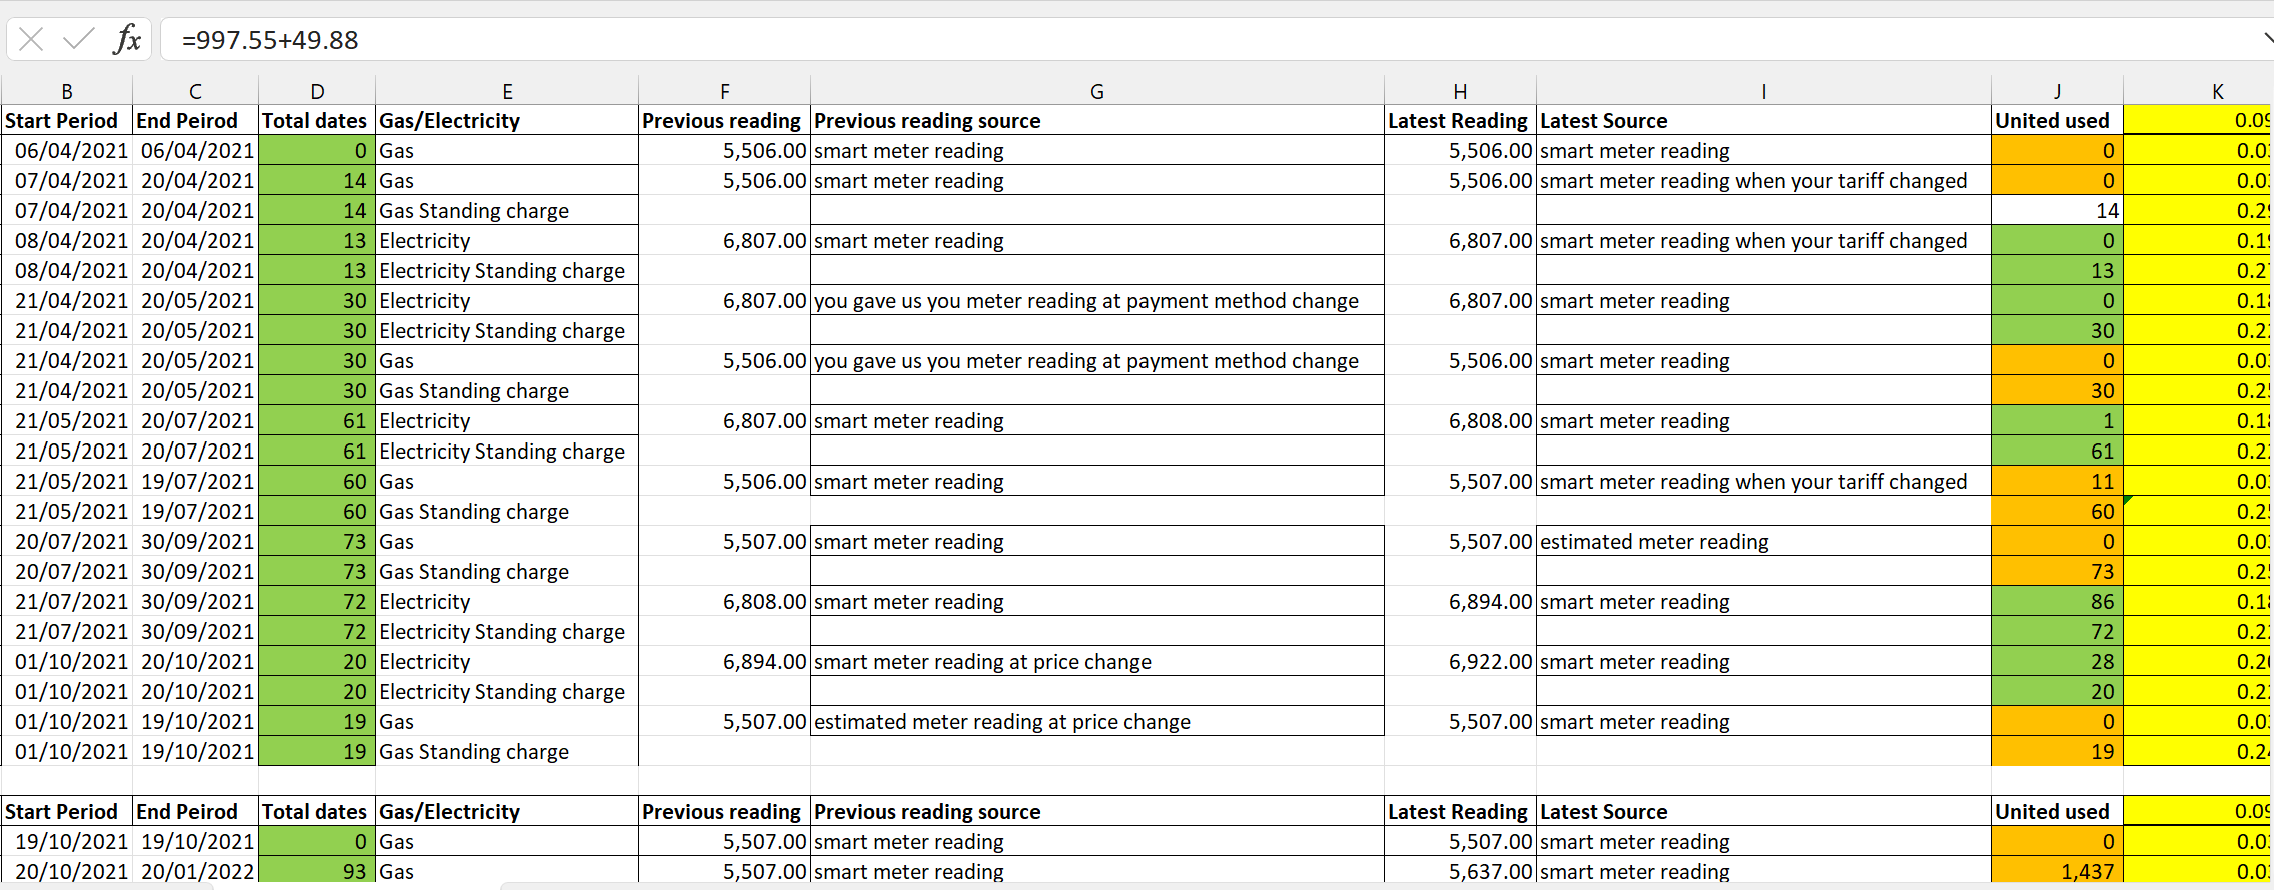Select the column F header
2274x890 pixels.
(x=724, y=91)
